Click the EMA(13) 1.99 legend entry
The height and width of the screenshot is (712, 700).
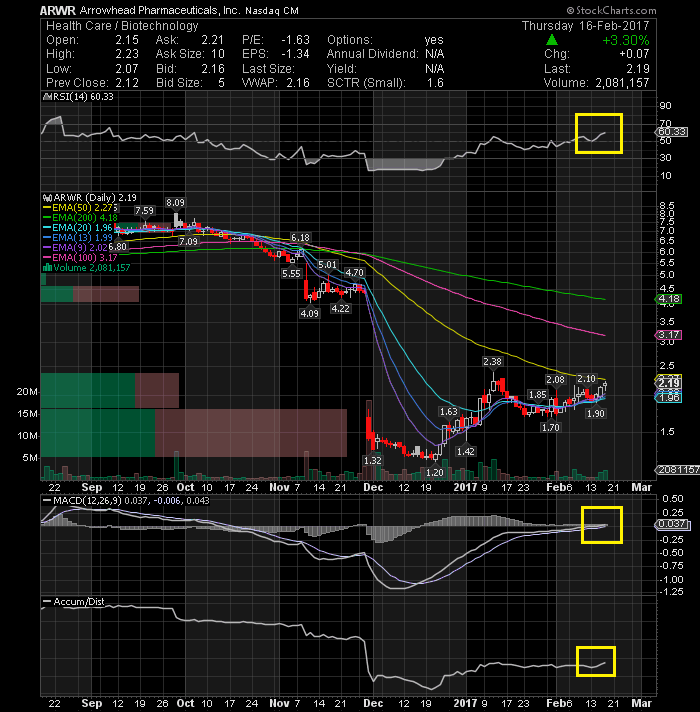[x=78, y=237]
